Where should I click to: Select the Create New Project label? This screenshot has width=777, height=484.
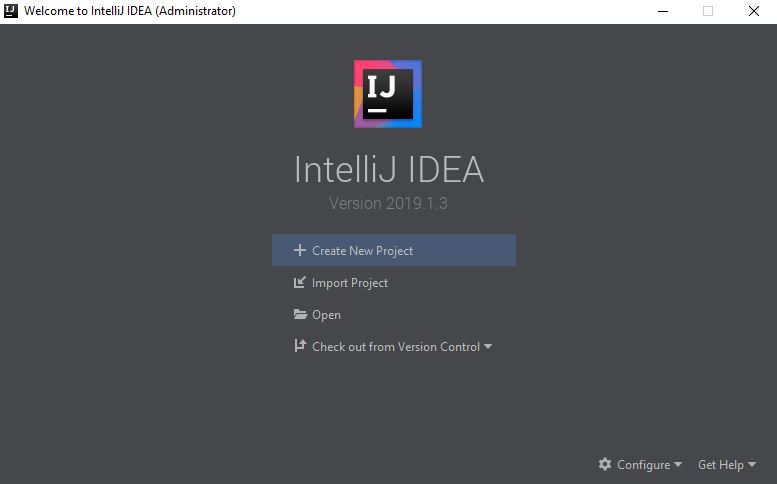[x=362, y=251]
